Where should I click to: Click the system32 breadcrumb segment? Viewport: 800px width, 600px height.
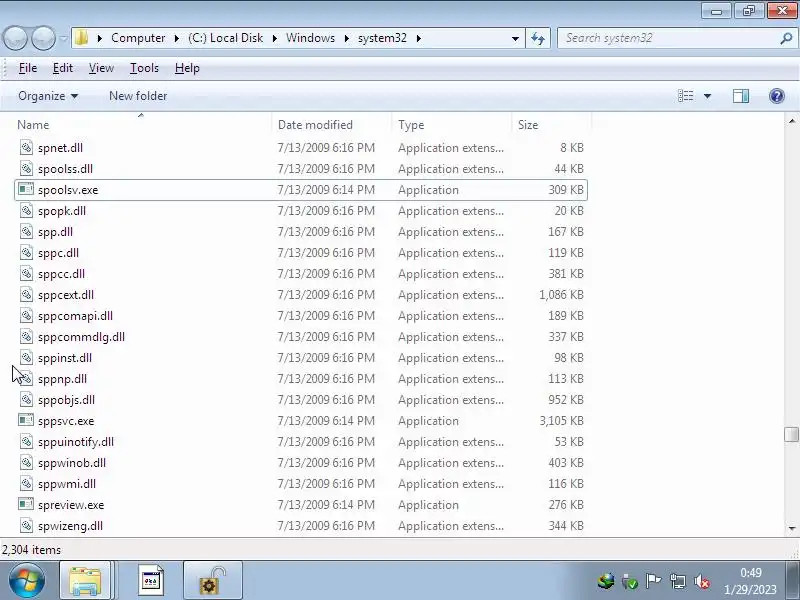coord(382,38)
